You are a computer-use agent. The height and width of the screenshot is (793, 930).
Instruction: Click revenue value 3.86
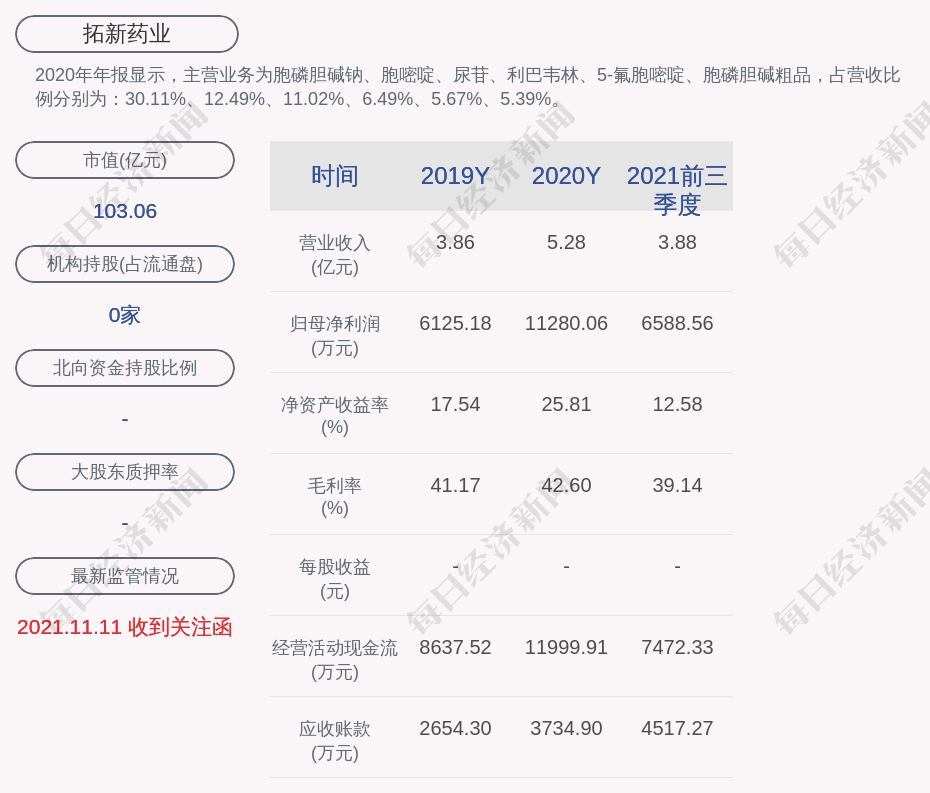tap(455, 243)
